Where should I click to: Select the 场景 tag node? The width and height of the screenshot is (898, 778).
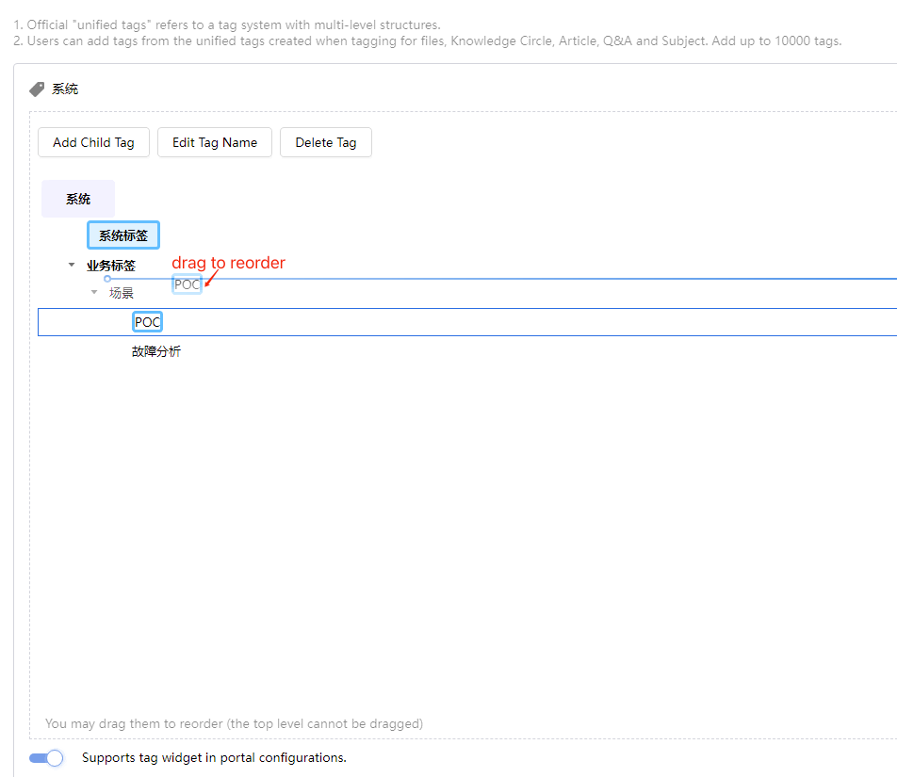[x=121, y=293]
